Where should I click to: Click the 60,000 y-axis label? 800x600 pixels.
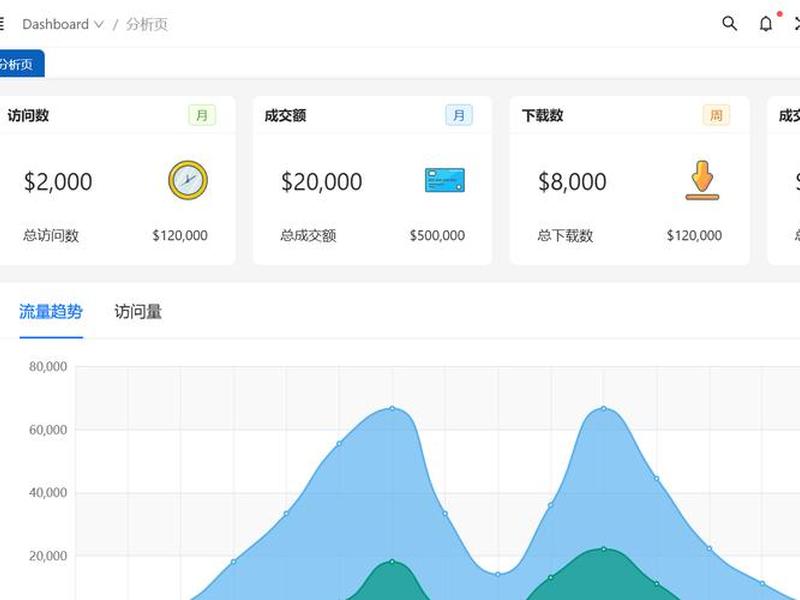pyautogui.click(x=48, y=430)
